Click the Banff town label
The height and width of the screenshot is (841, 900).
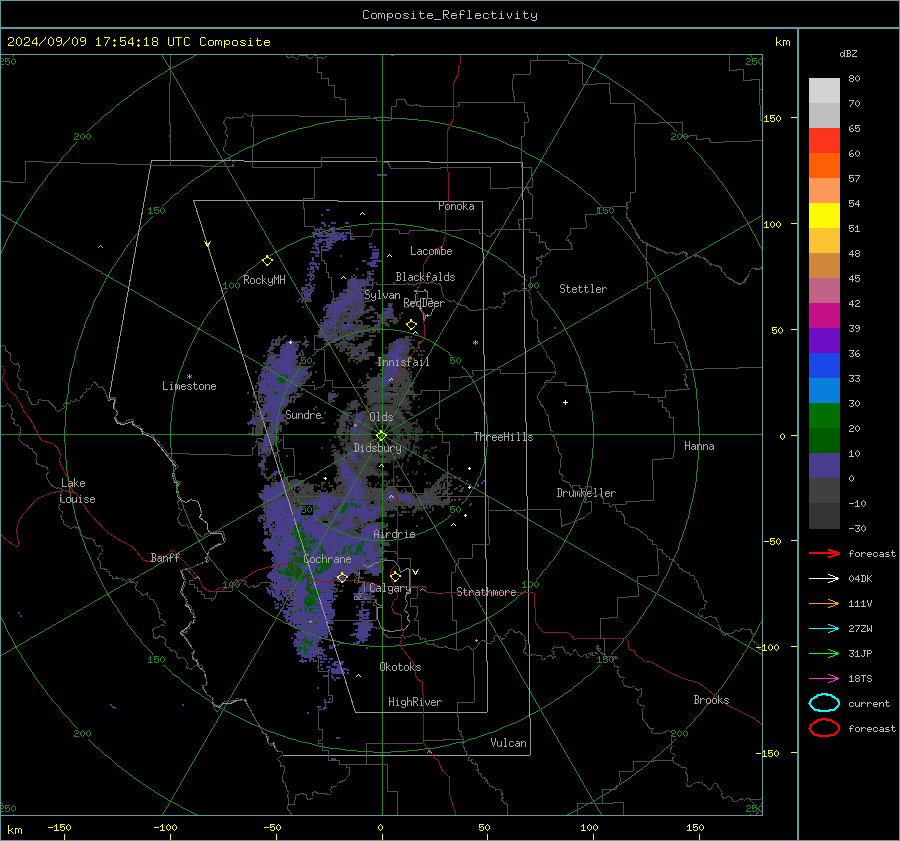pyautogui.click(x=165, y=557)
